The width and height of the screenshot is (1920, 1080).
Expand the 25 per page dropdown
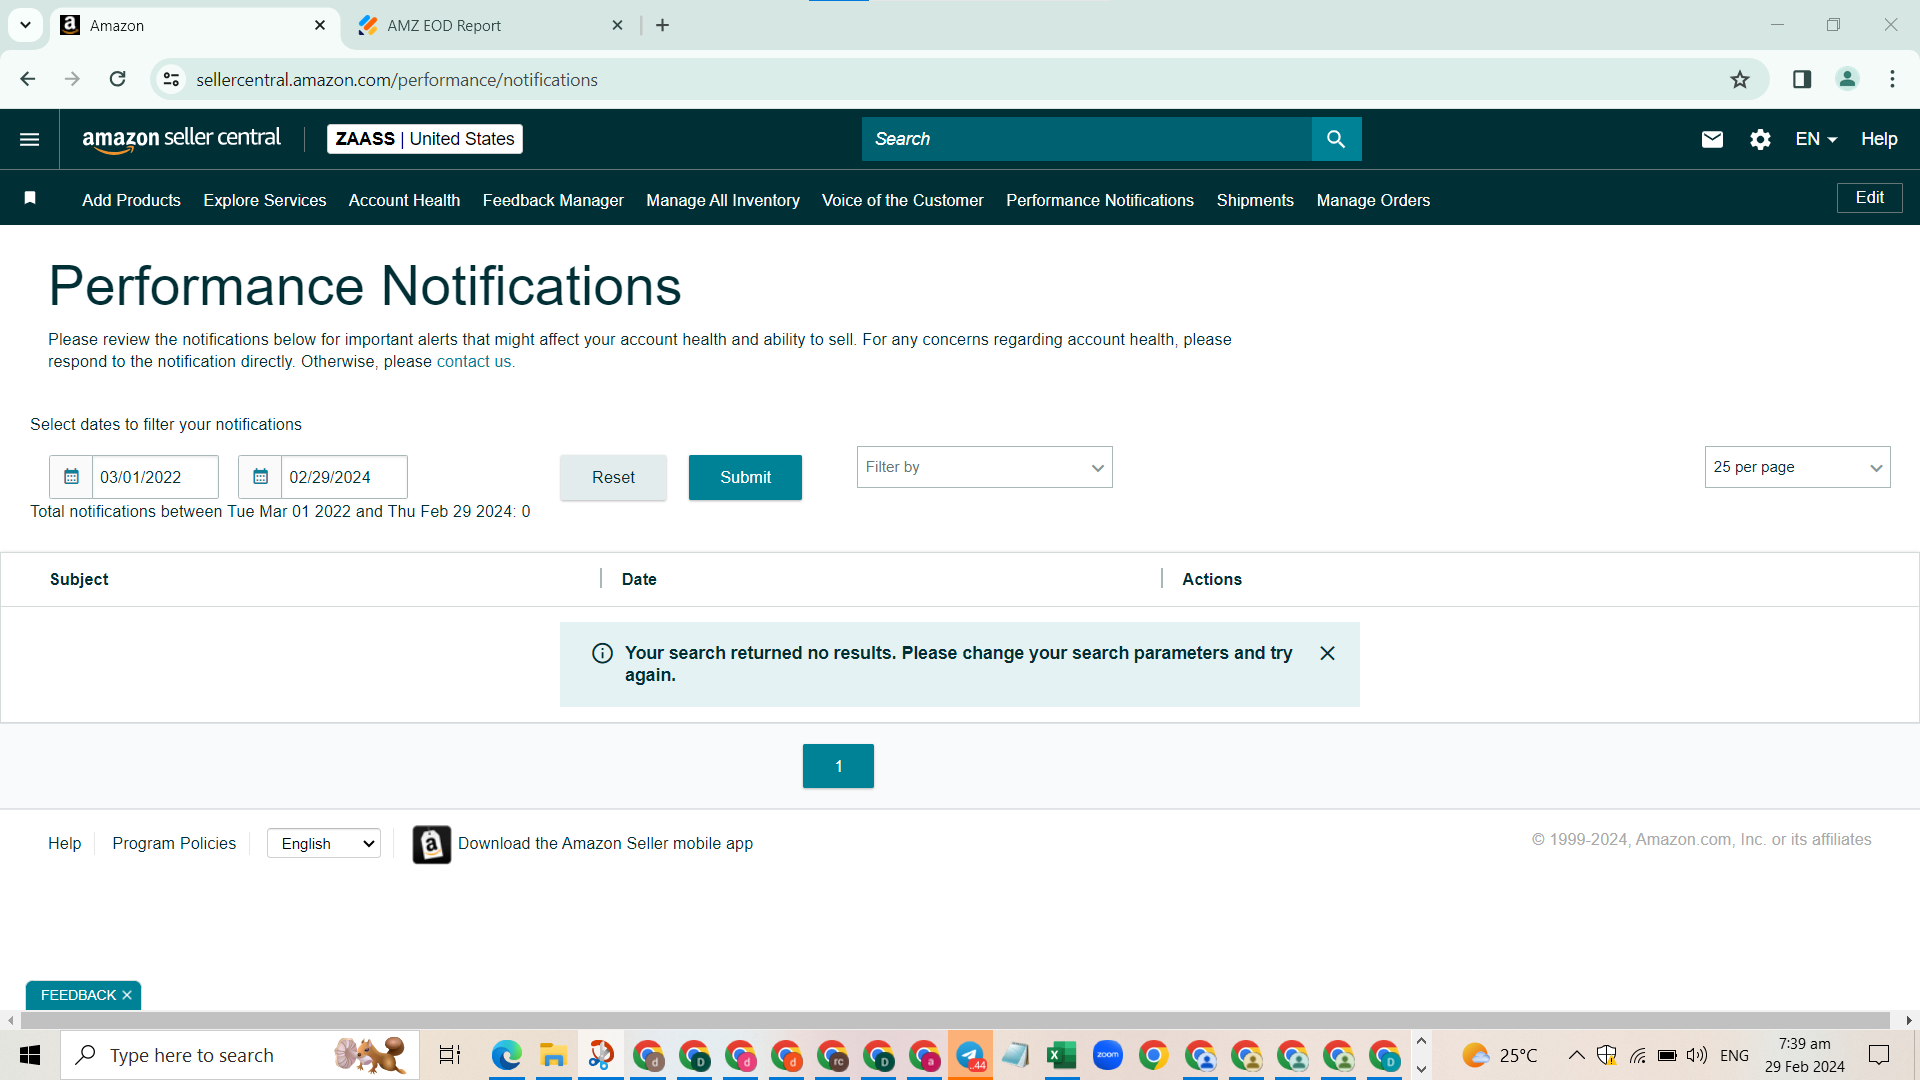1797,467
